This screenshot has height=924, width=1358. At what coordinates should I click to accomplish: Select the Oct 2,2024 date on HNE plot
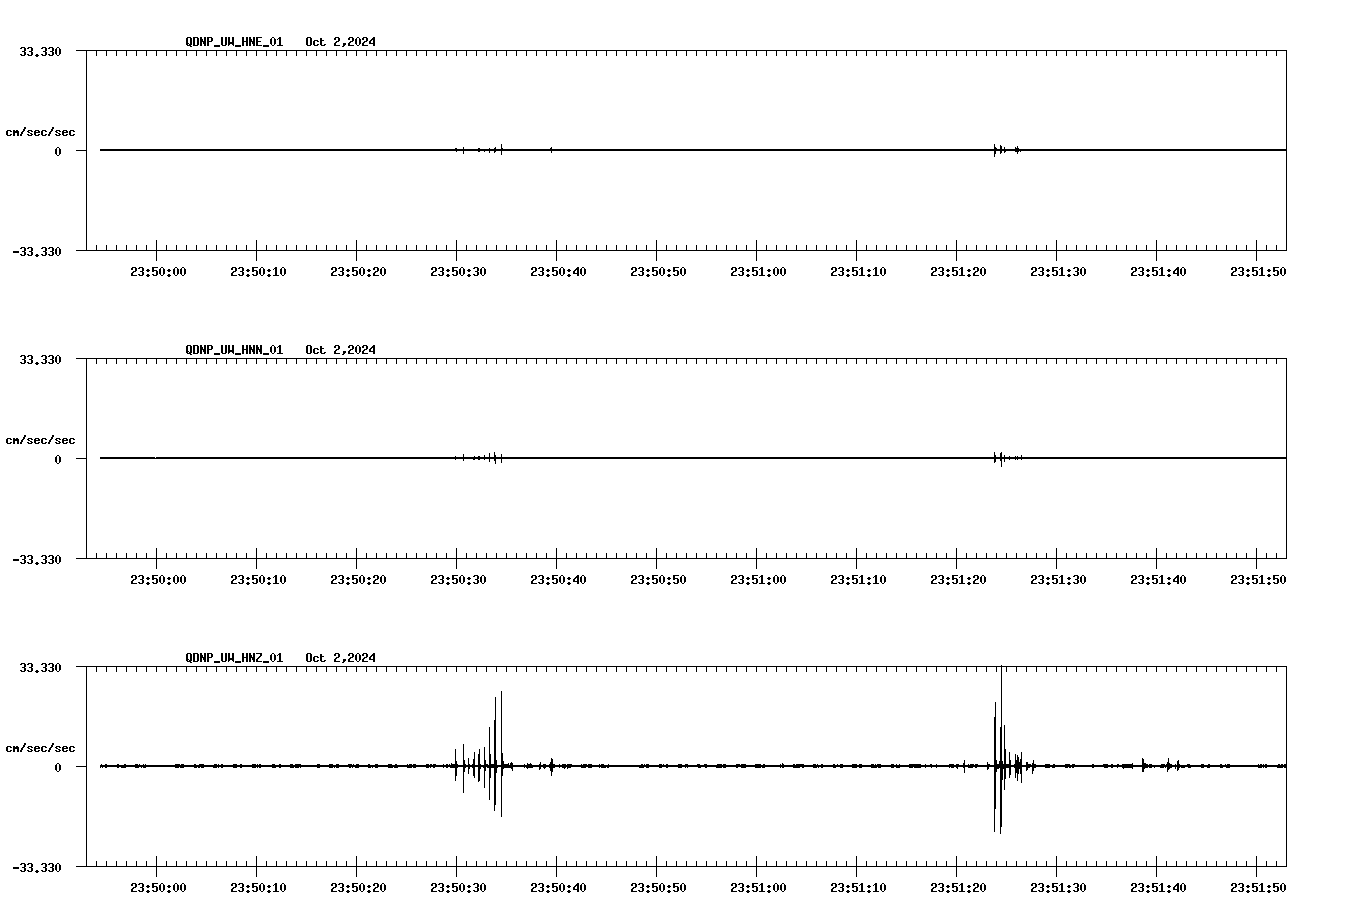coord(341,42)
